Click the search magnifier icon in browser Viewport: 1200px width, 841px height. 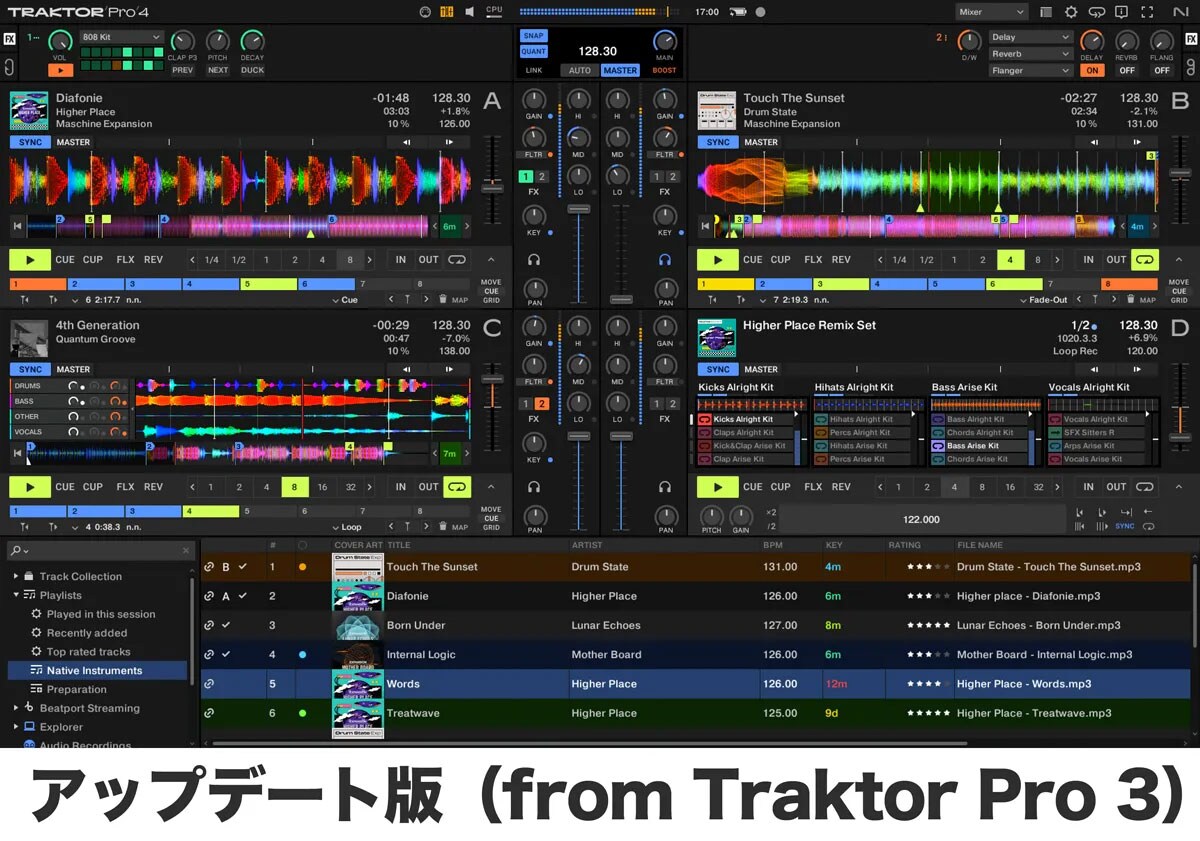pos(17,551)
